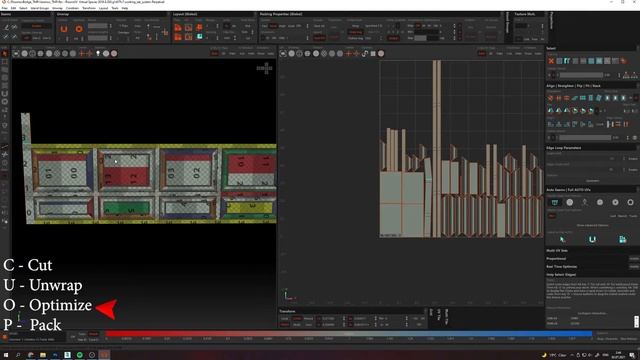Screen dimensions: 640x360
Task: Open File Explorer from the taskbar
Action: 43,355
